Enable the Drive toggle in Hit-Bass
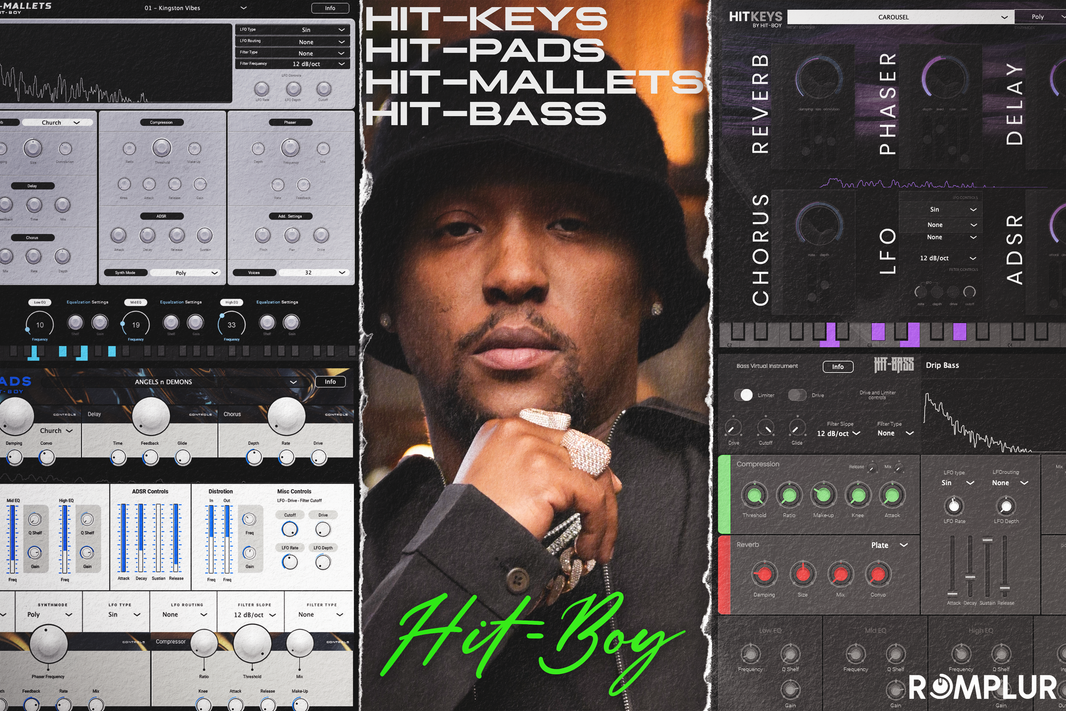 797,395
